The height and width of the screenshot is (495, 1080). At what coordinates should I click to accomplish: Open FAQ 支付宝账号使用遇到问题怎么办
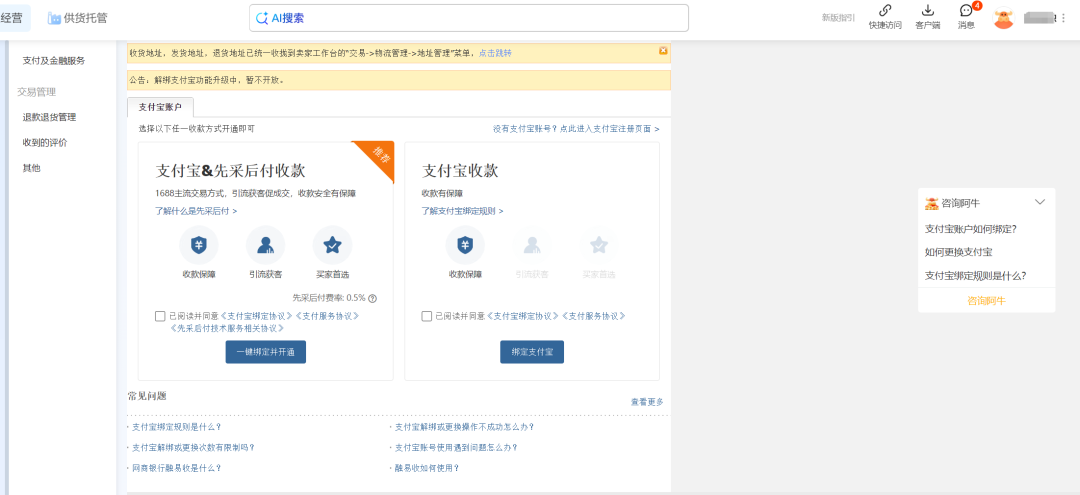coord(457,447)
